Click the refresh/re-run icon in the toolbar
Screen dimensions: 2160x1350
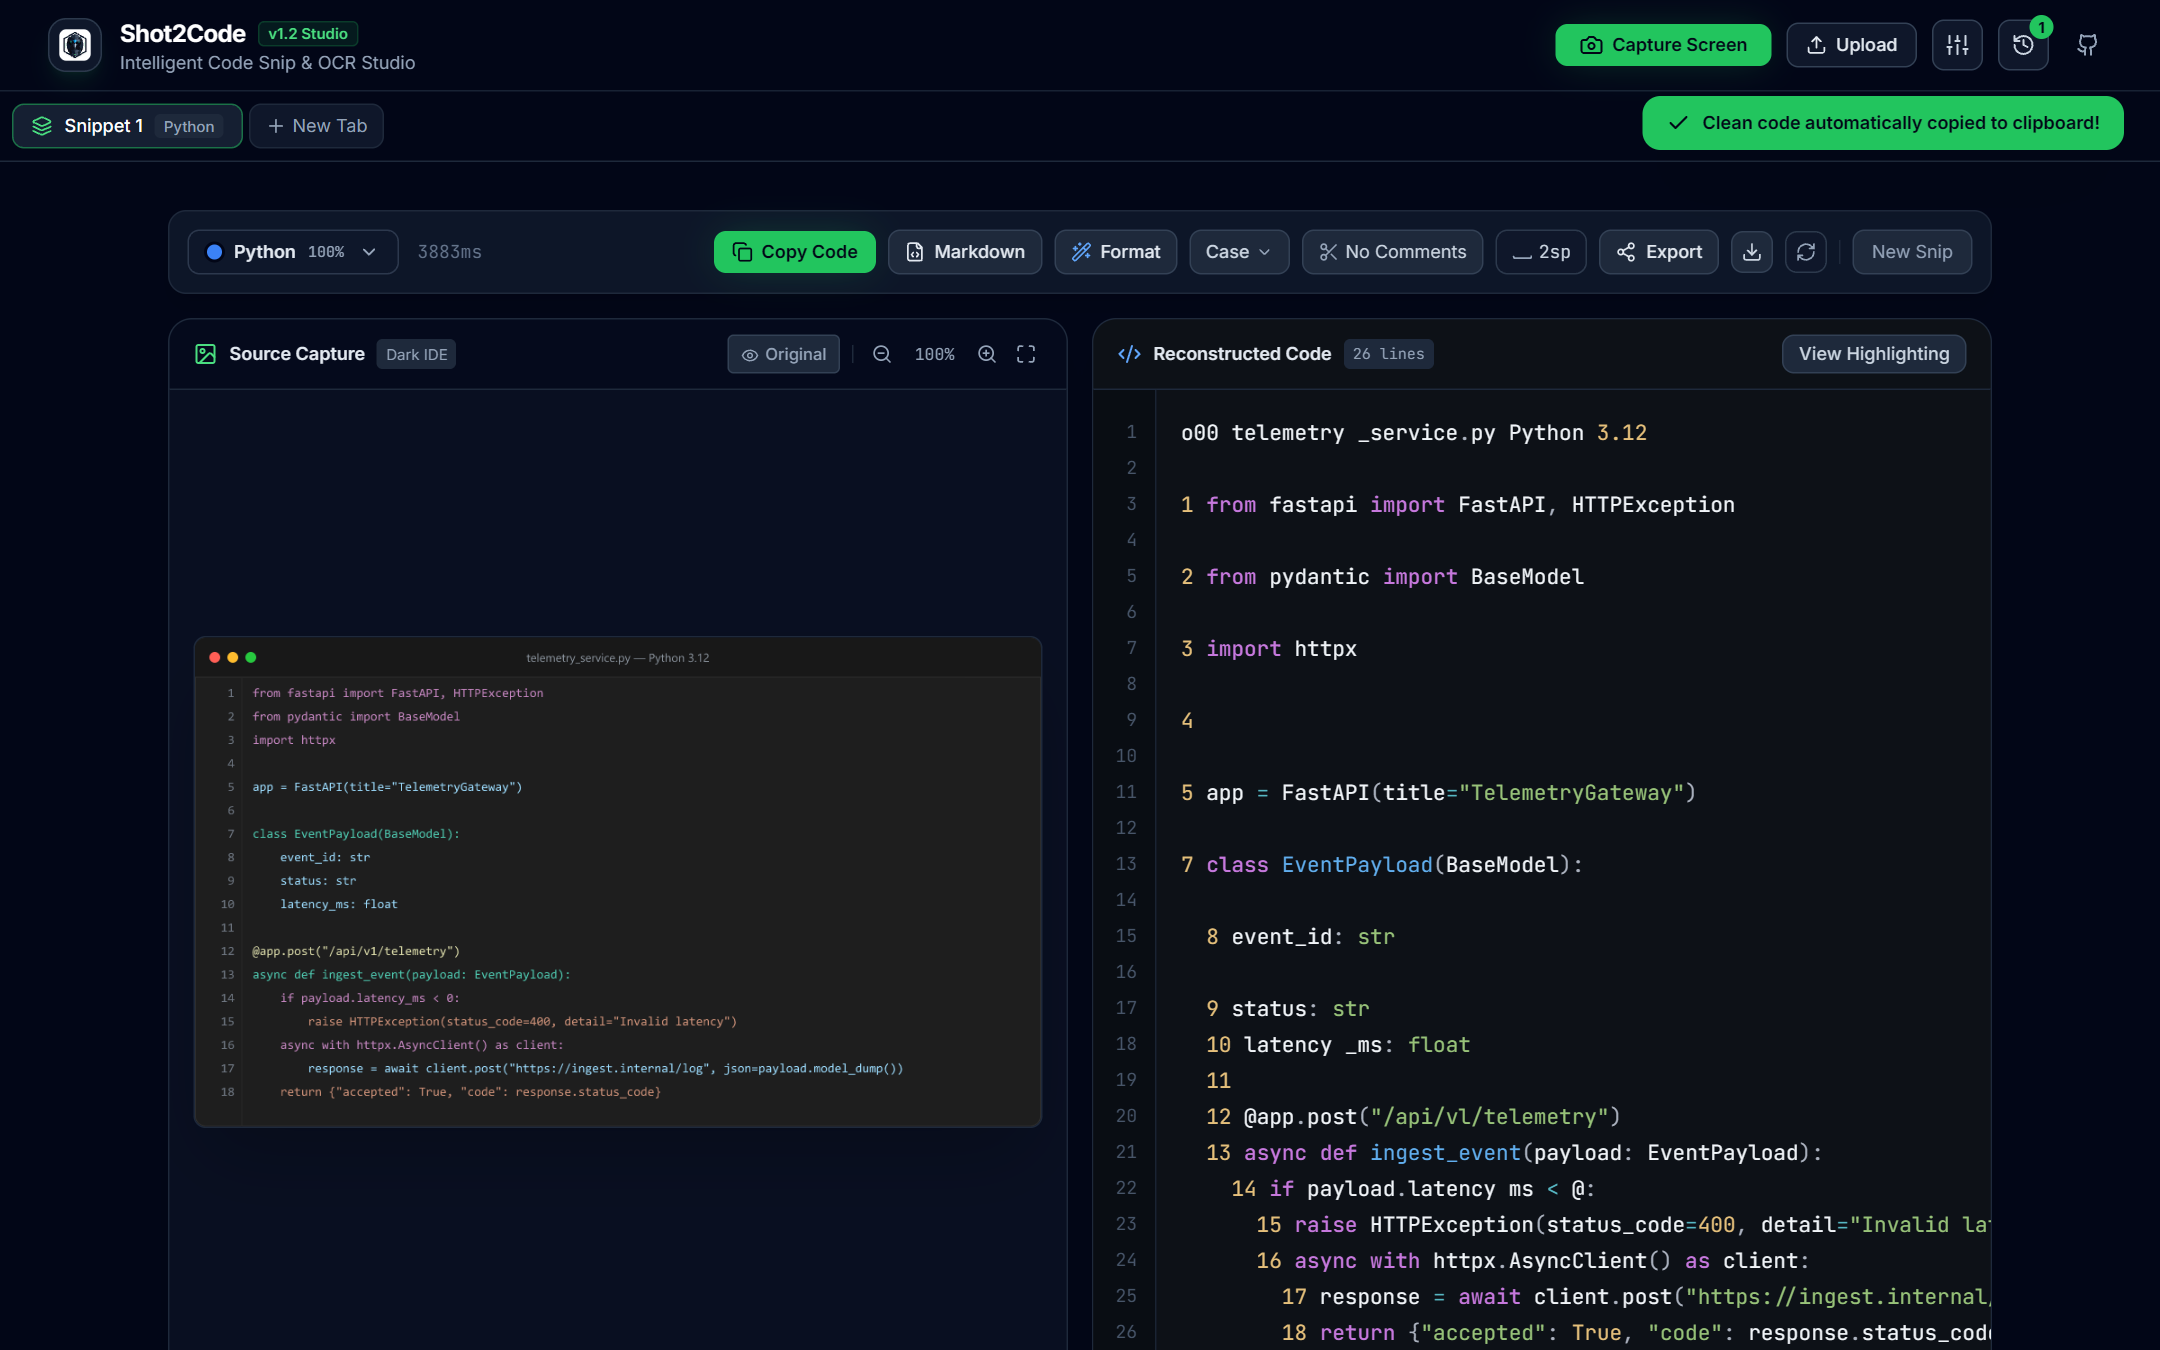click(1806, 252)
